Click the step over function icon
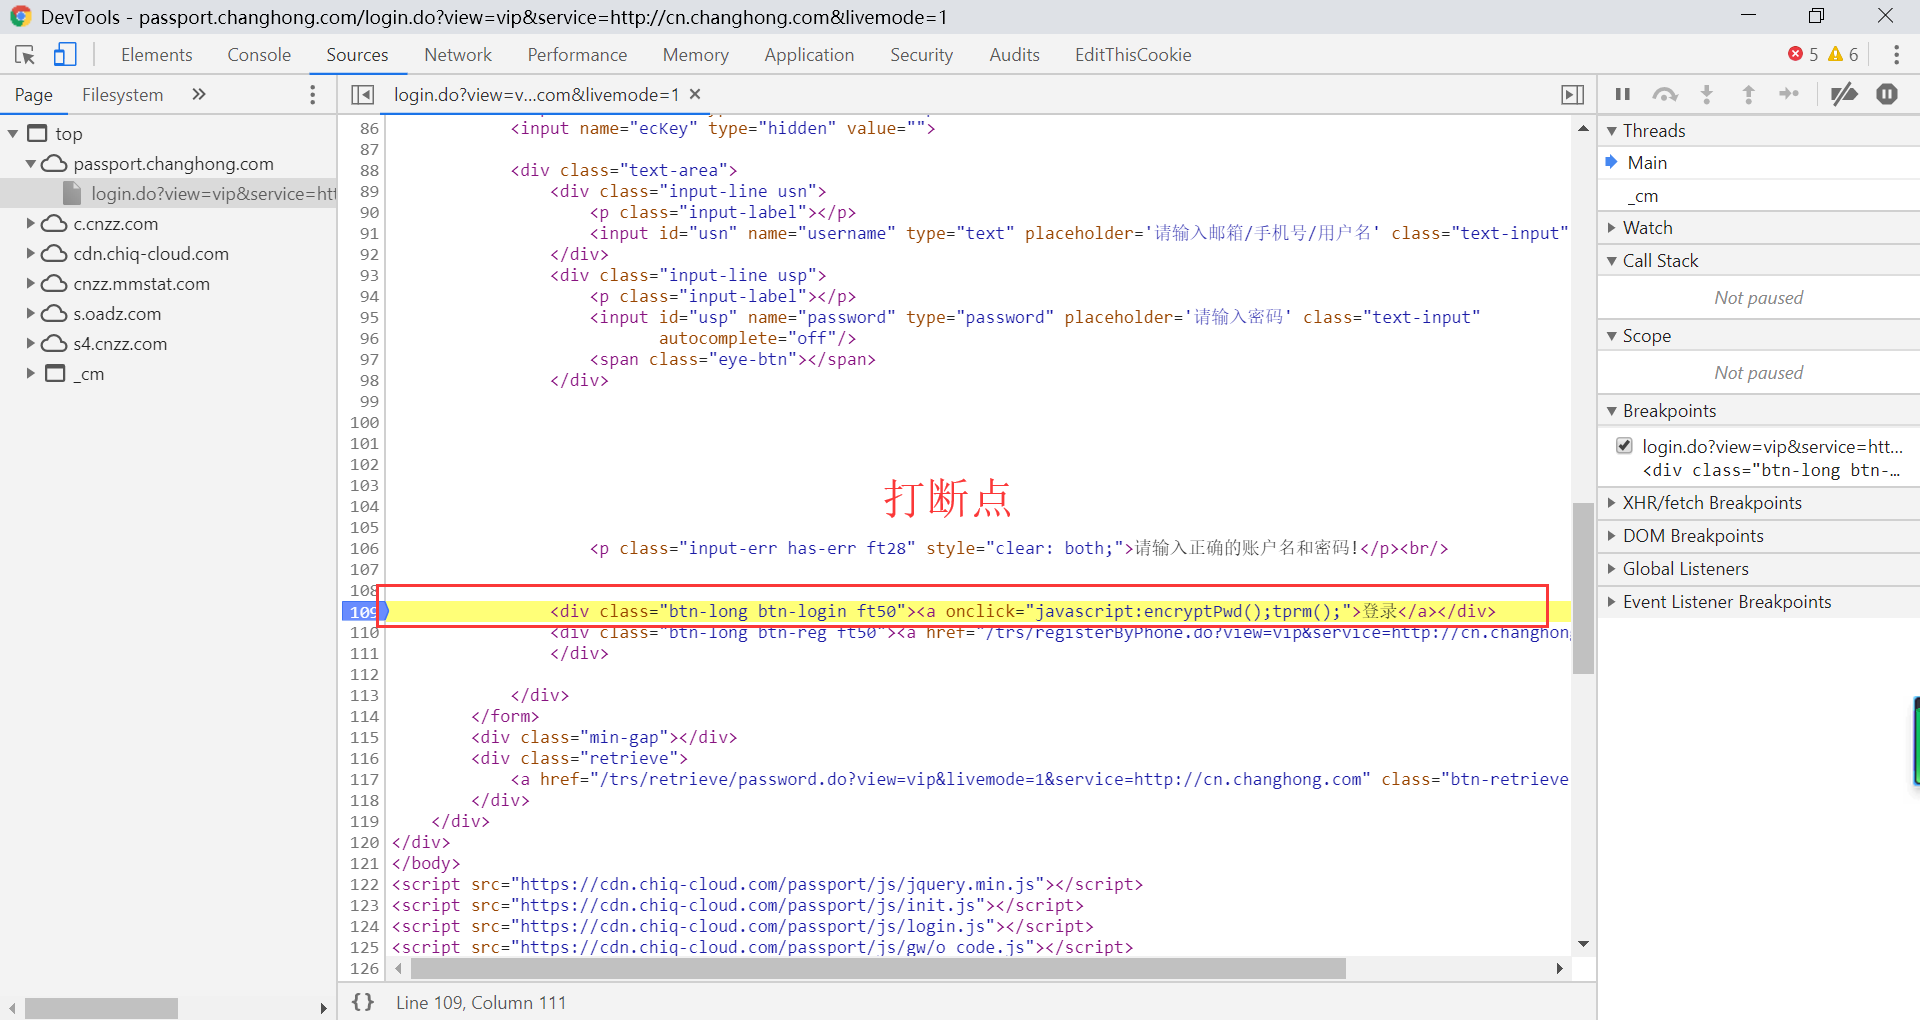The height and width of the screenshot is (1020, 1920). 1665,94
